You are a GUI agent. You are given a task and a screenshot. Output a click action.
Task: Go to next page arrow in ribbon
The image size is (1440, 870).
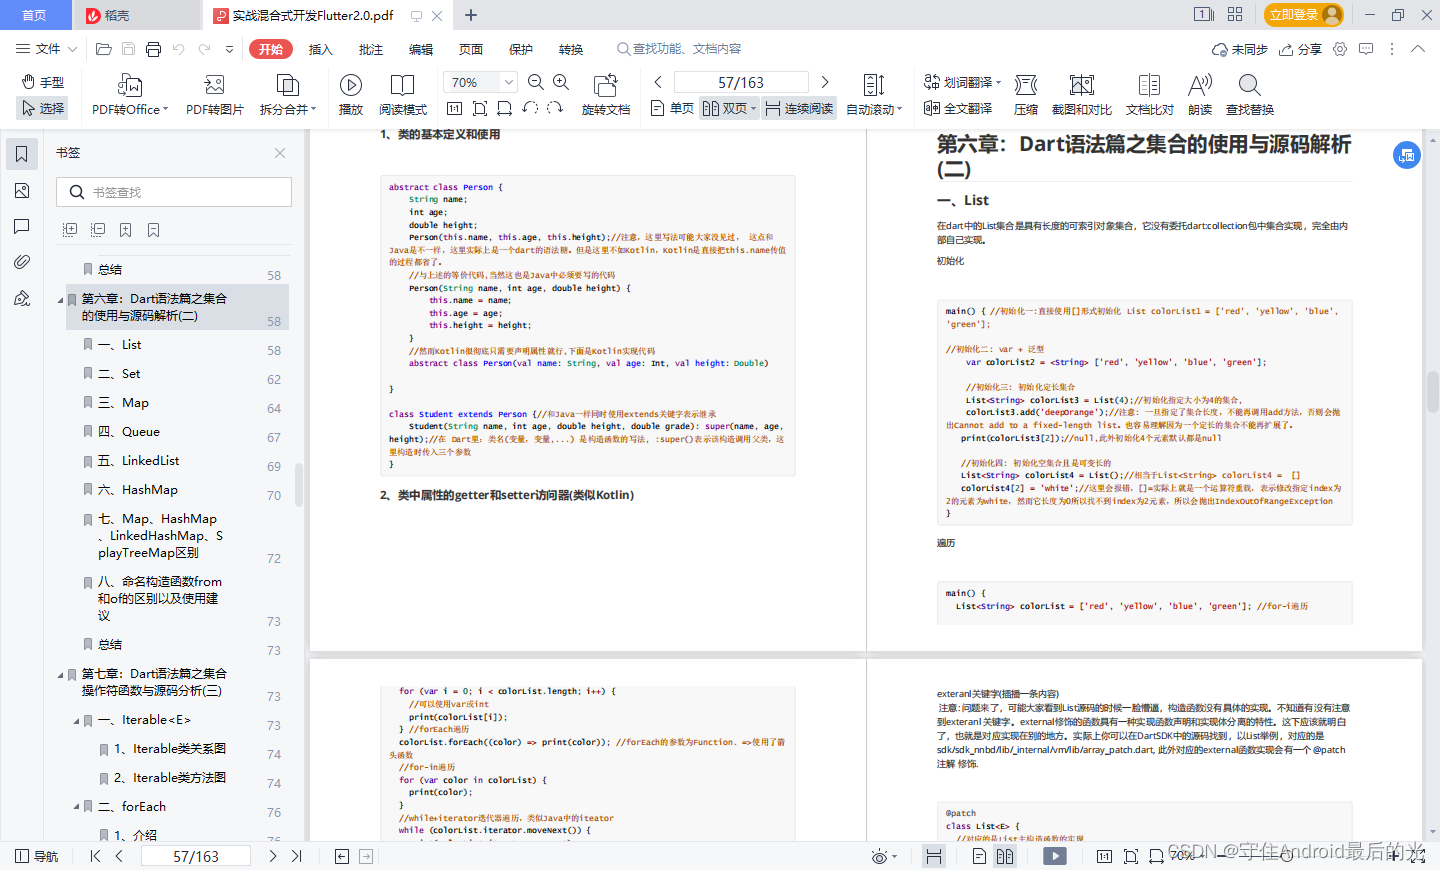pos(825,82)
